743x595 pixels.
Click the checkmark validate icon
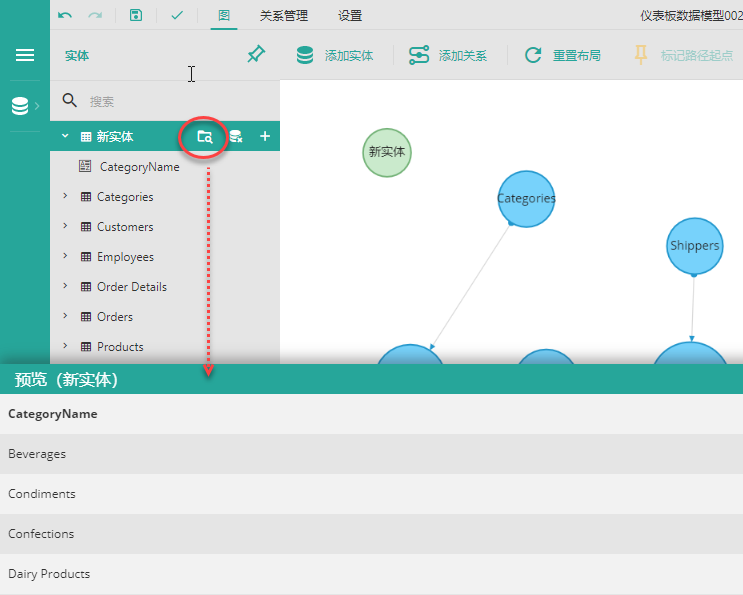point(177,16)
